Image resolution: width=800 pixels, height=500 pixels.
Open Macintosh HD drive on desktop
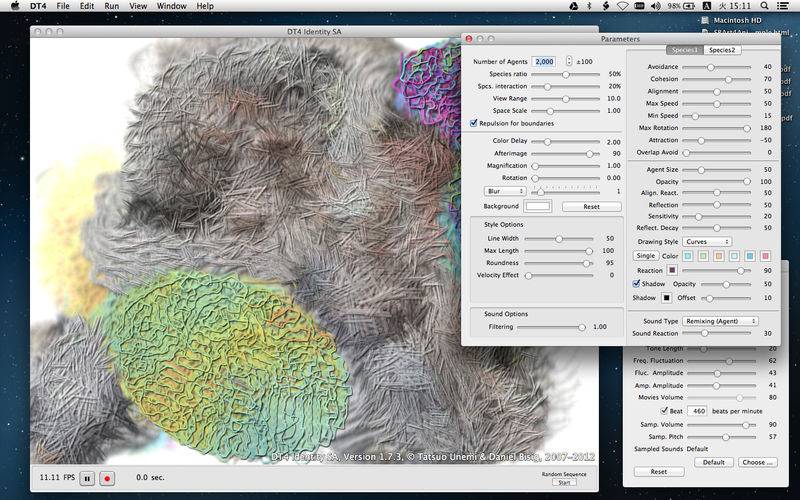[x=732, y=20]
